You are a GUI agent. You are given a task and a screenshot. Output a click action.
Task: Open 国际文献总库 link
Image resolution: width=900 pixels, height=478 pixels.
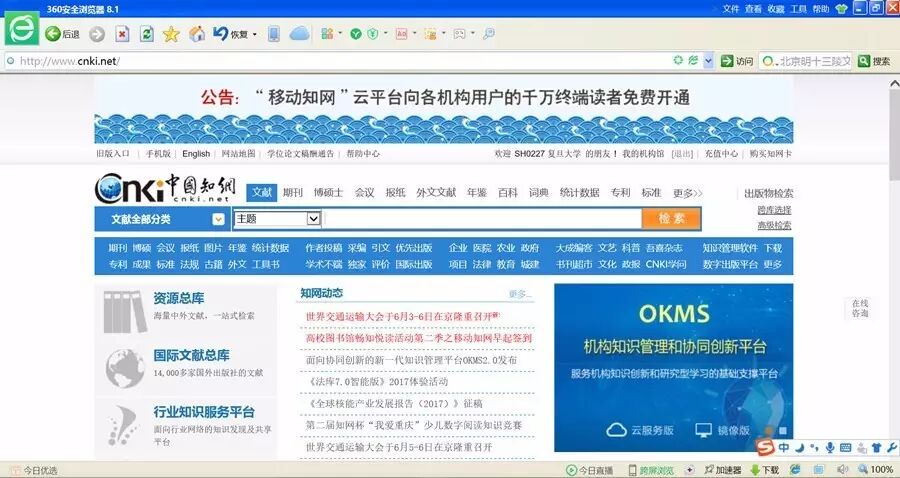[x=191, y=355]
